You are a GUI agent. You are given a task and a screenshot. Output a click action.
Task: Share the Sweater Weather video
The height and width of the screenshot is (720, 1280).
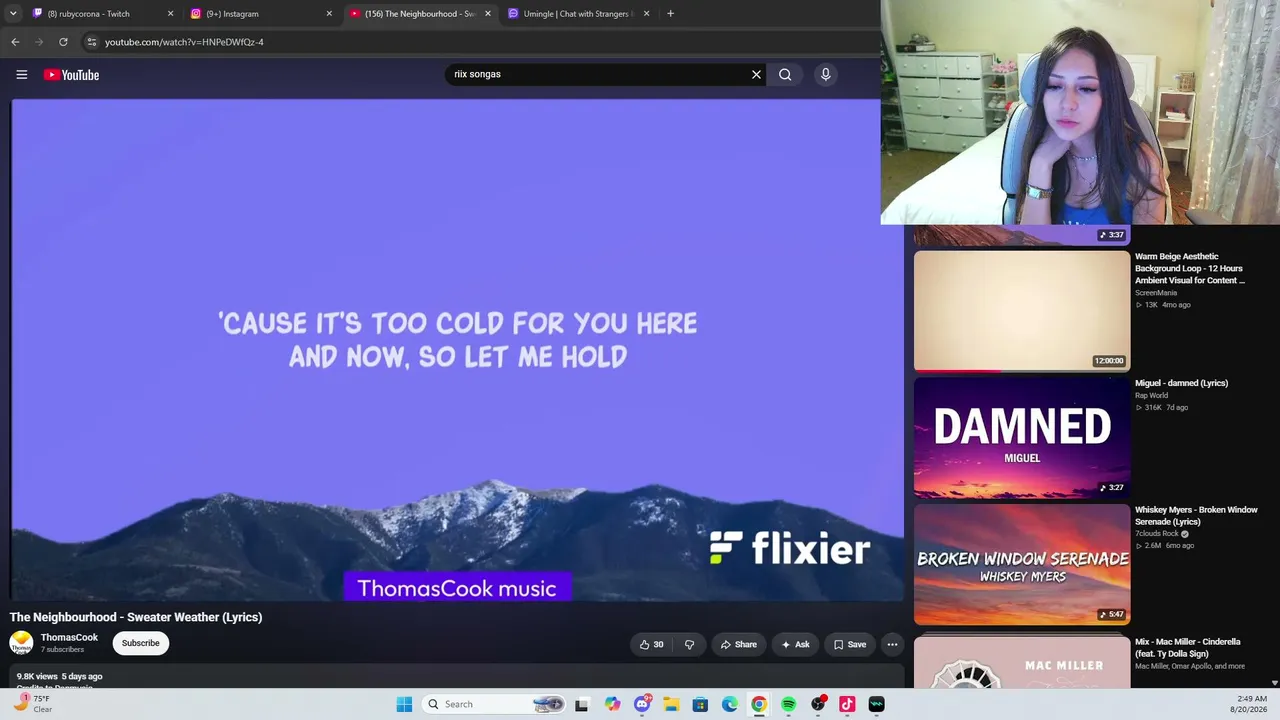[739, 644]
